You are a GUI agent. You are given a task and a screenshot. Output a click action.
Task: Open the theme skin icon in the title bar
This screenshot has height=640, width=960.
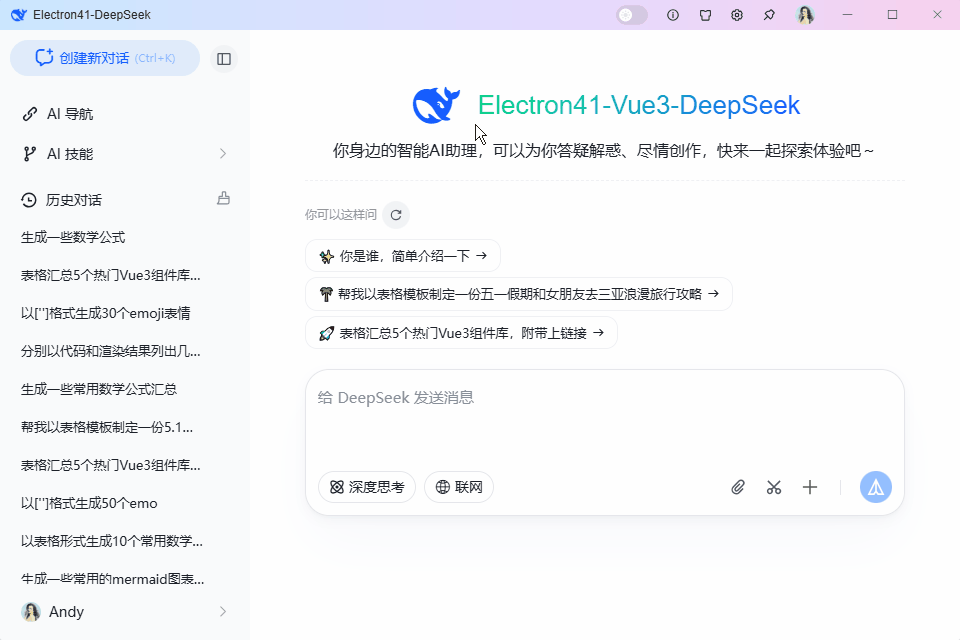click(x=705, y=15)
